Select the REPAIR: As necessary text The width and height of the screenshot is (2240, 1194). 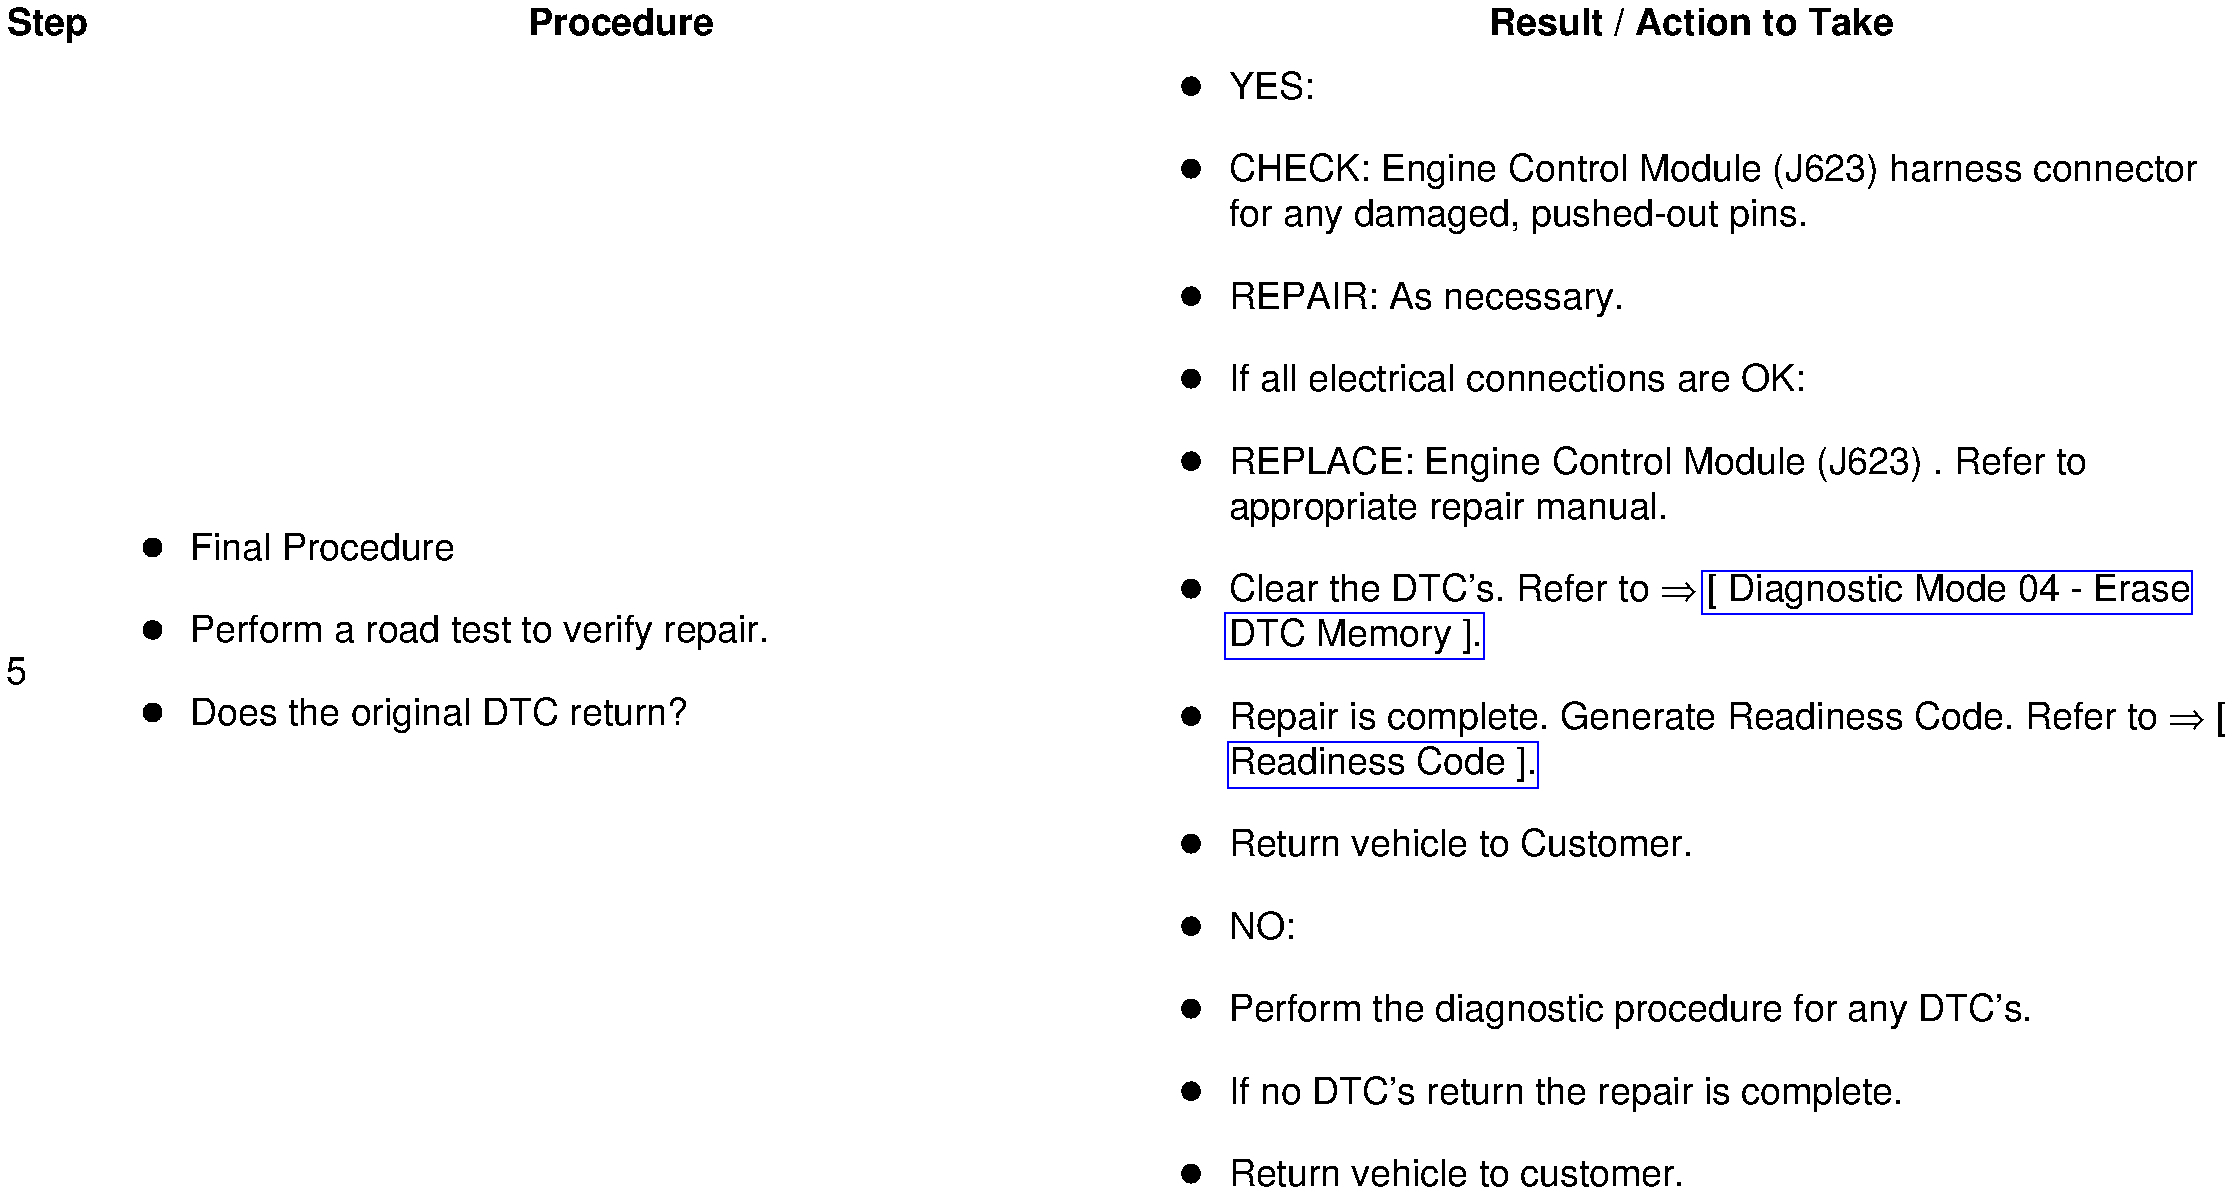click(1425, 297)
